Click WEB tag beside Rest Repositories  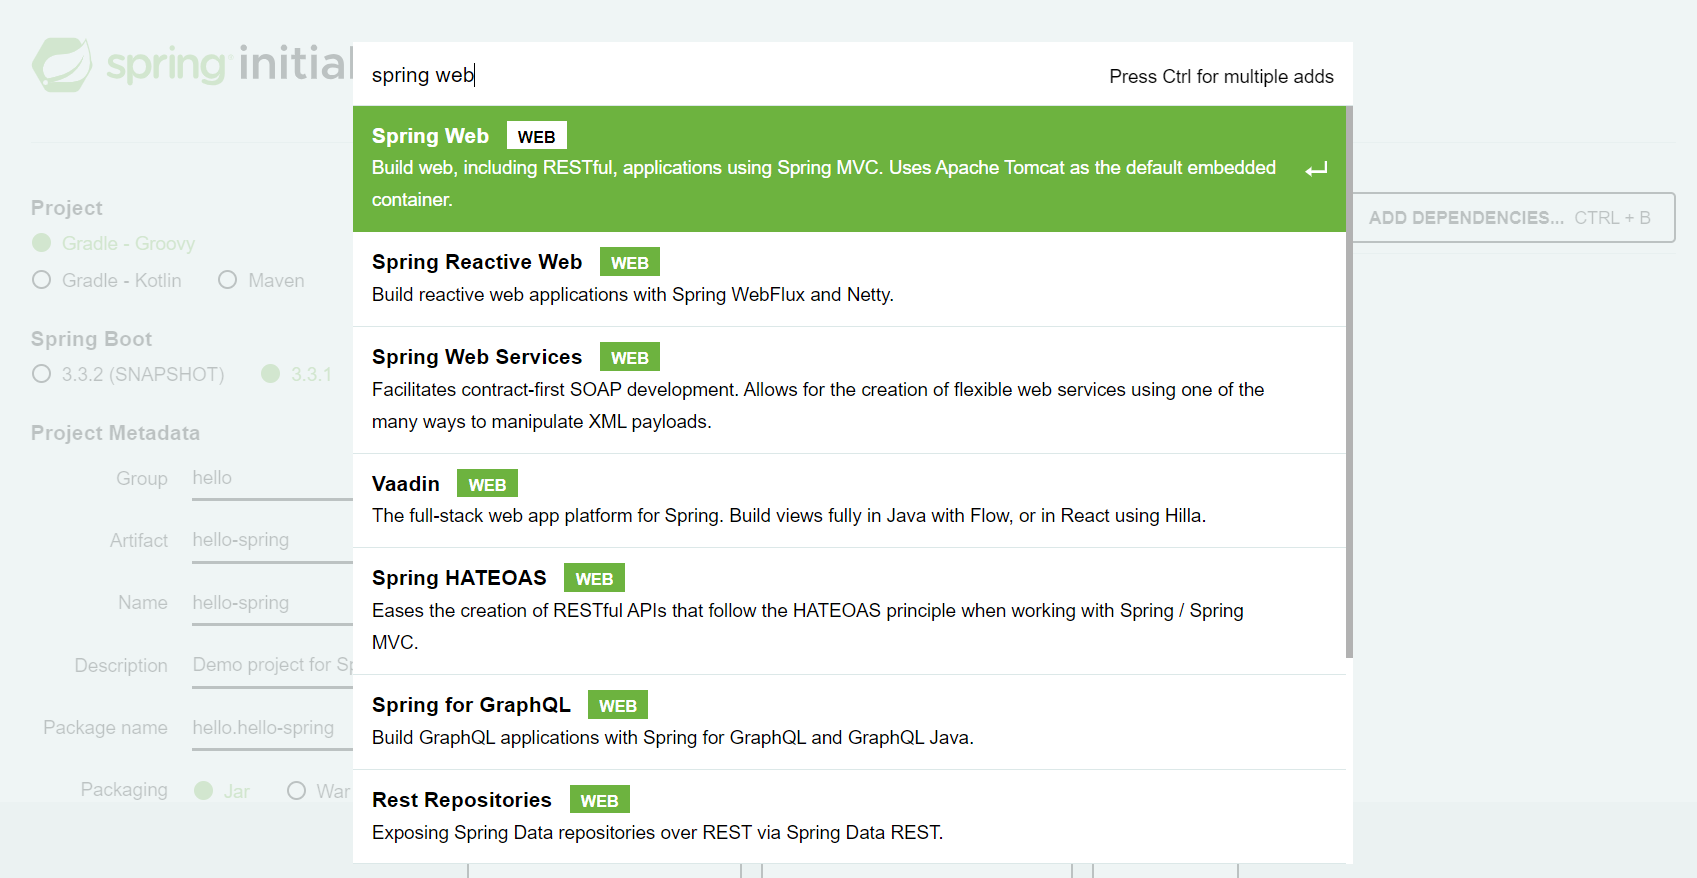point(600,800)
